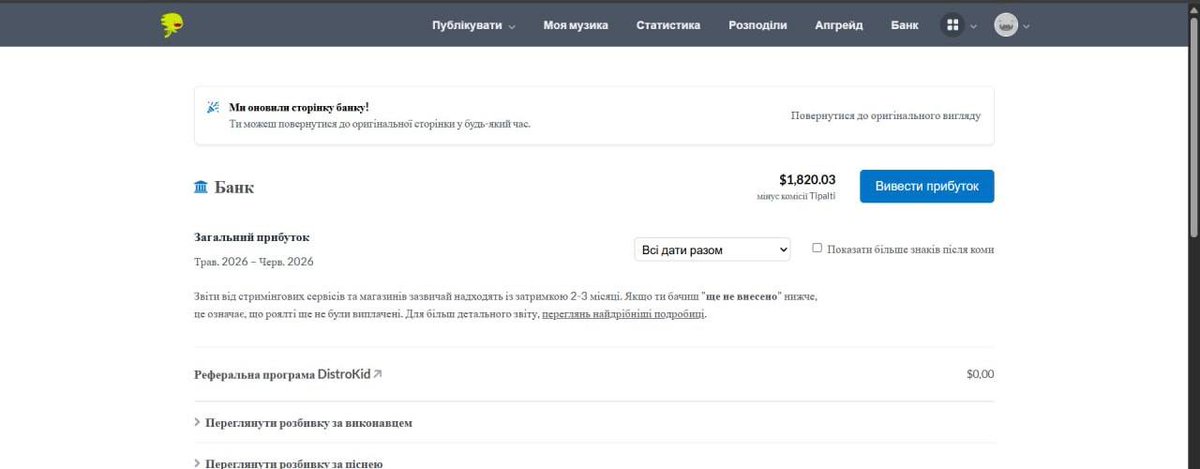Navigate to Розподіли
Screen dimensions: 1200x469
758,26
